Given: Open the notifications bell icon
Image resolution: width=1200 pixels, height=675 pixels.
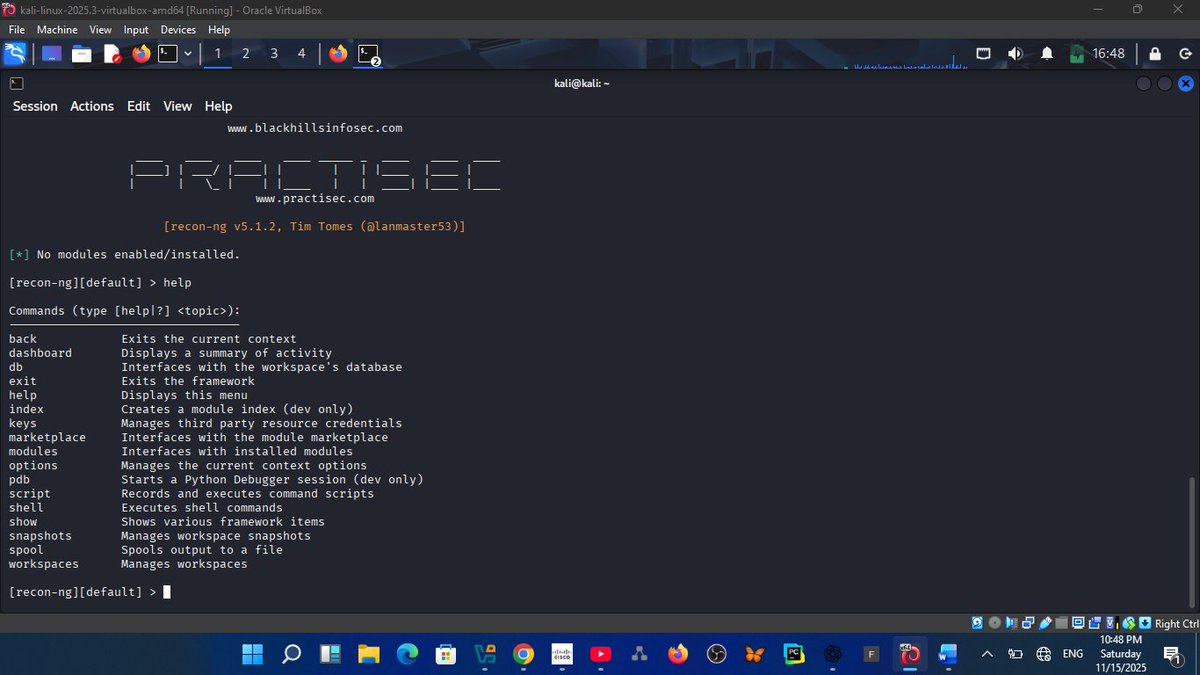Looking at the screenshot, I should pyautogui.click(x=1047, y=54).
